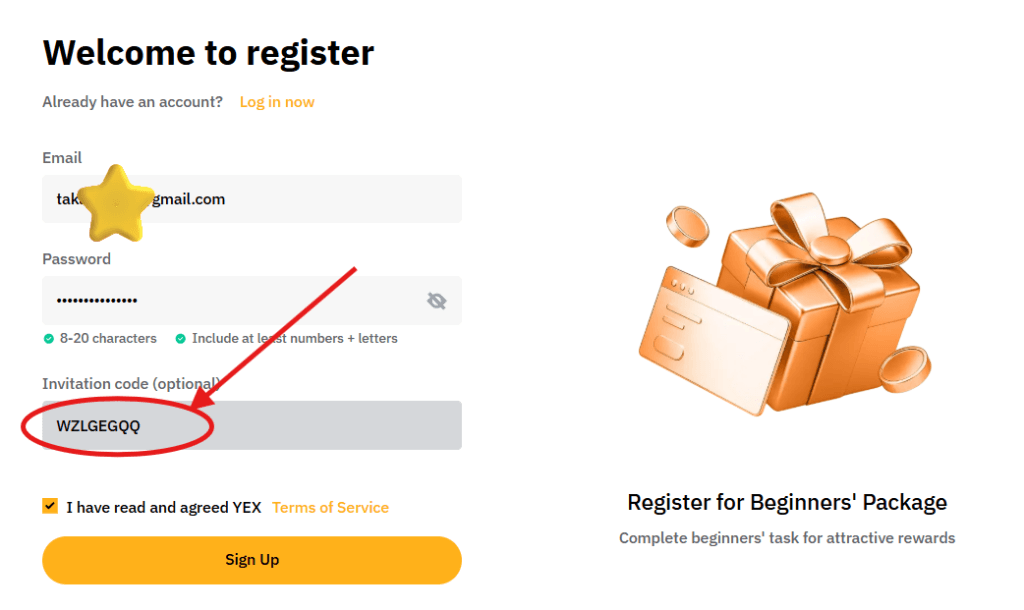
Task: Uncheck the YEX terms agreement checkbox
Action: 49,505
